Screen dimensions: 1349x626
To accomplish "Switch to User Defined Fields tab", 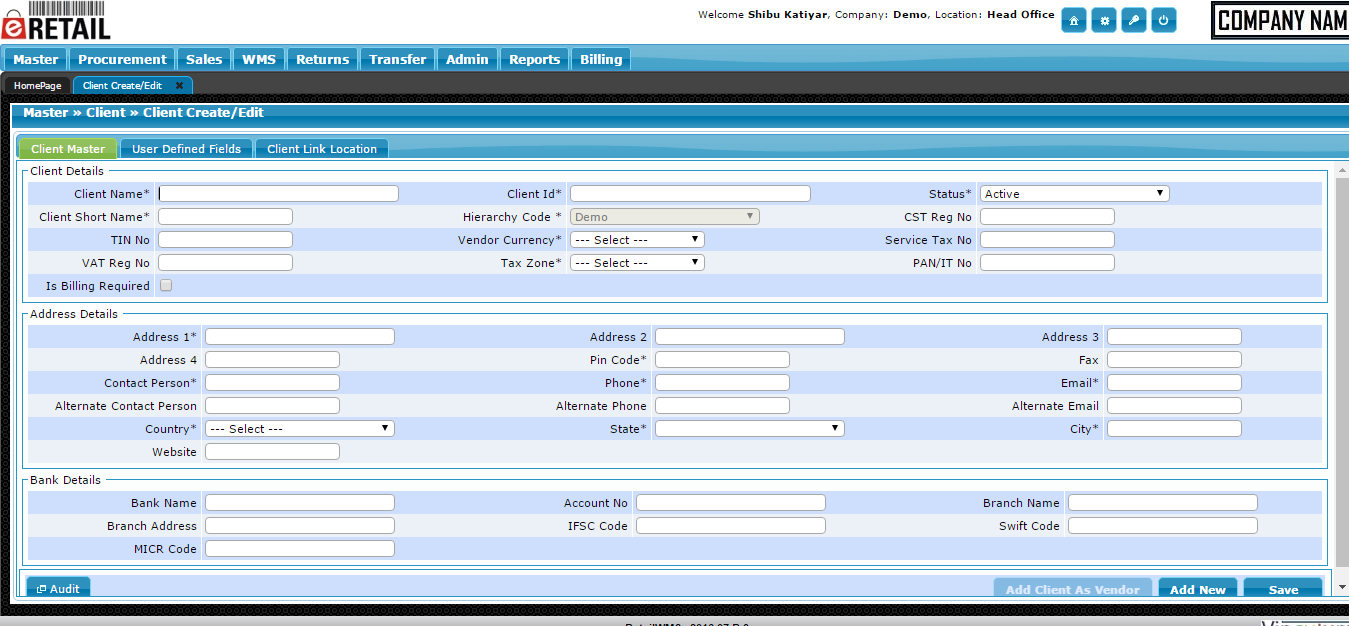I will click(187, 149).
